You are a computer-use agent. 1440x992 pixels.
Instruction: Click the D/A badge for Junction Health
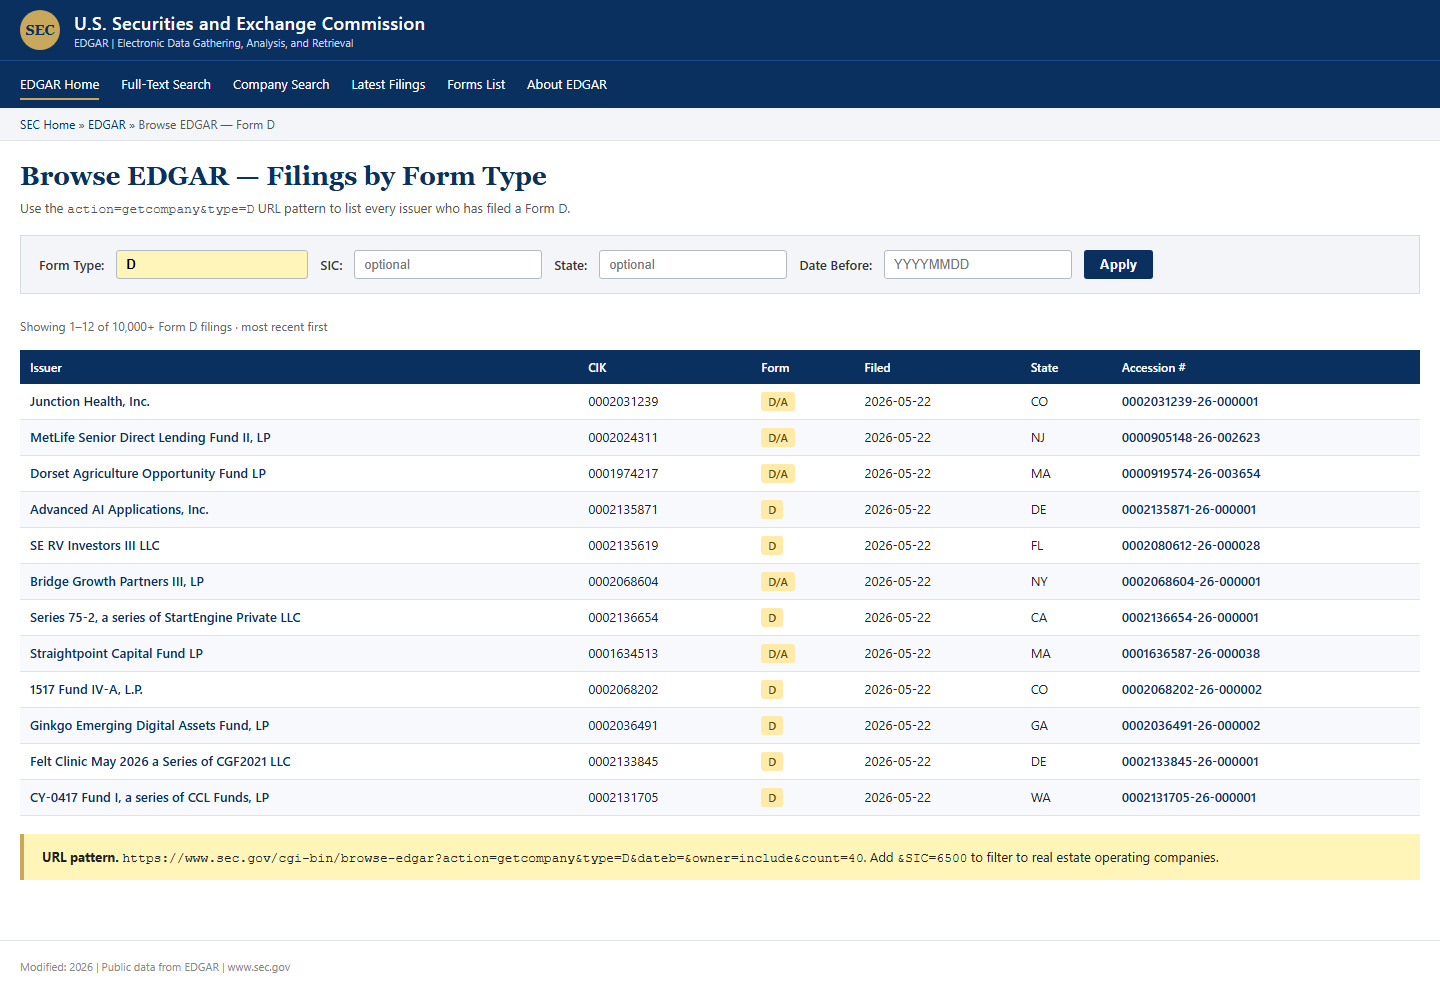(x=778, y=402)
